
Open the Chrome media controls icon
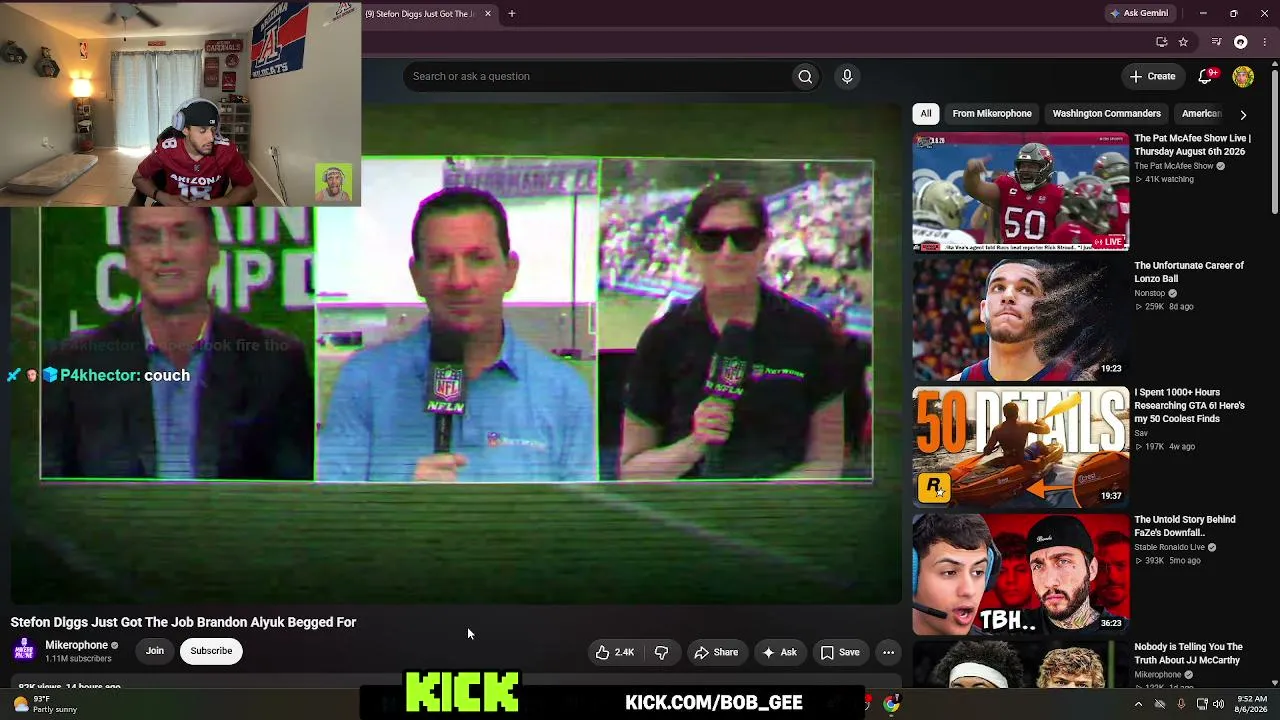tap(1216, 42)
